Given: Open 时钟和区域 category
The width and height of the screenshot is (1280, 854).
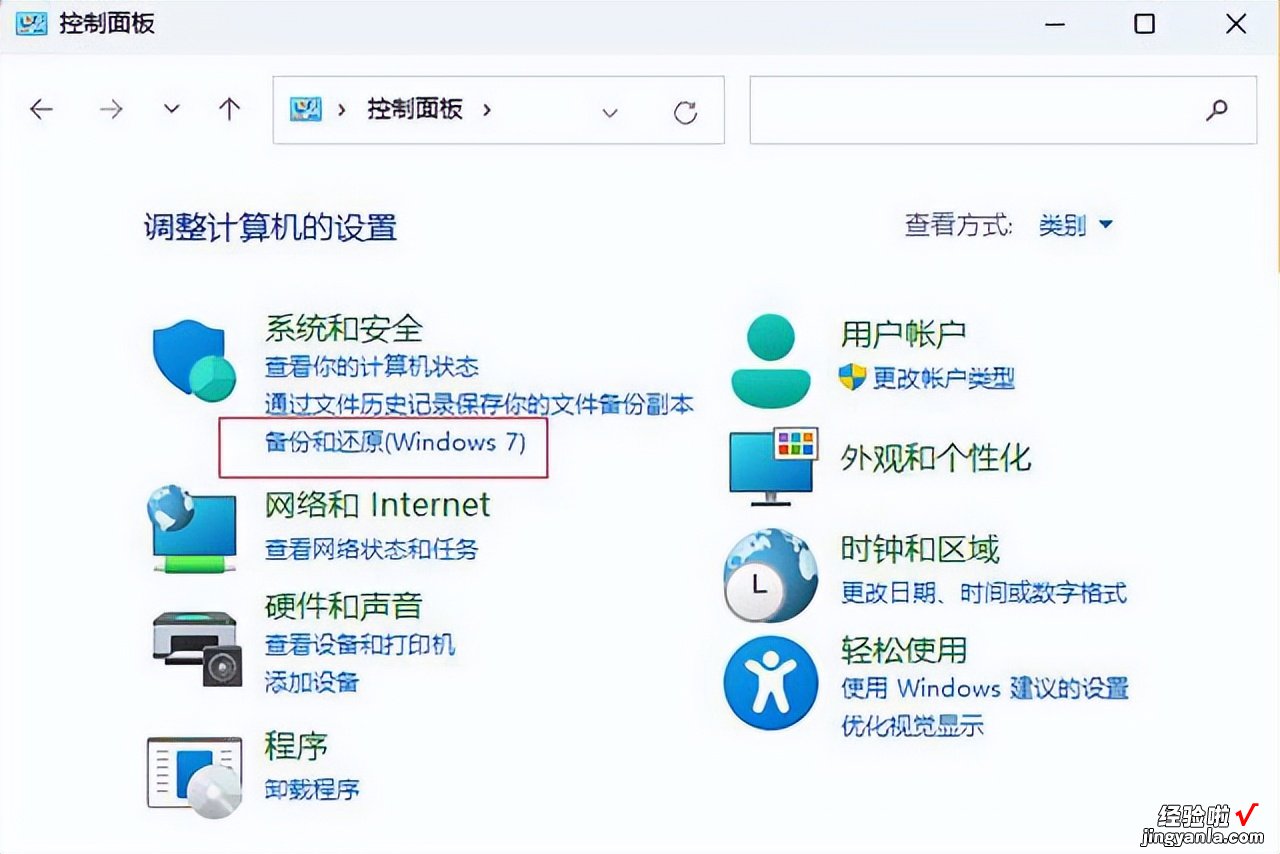Looking at the screenshot, I should (920, 548).
